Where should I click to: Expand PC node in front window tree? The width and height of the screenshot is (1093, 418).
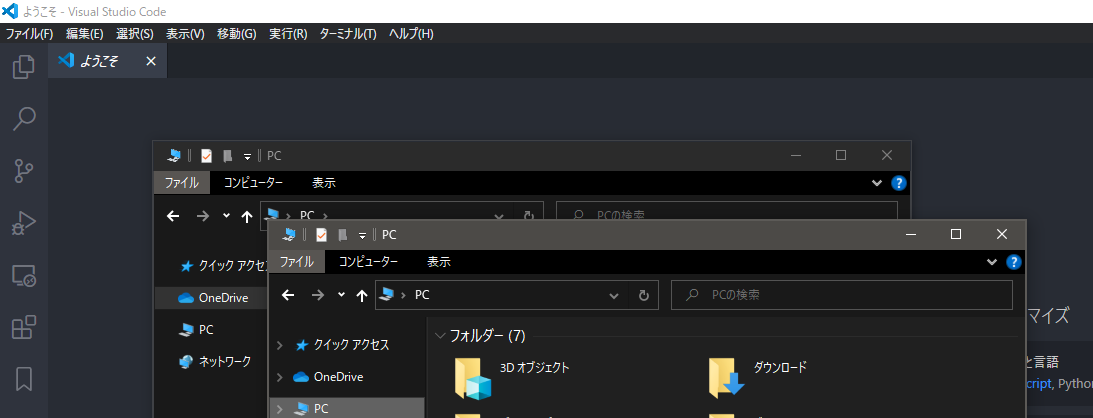point(280,408)
